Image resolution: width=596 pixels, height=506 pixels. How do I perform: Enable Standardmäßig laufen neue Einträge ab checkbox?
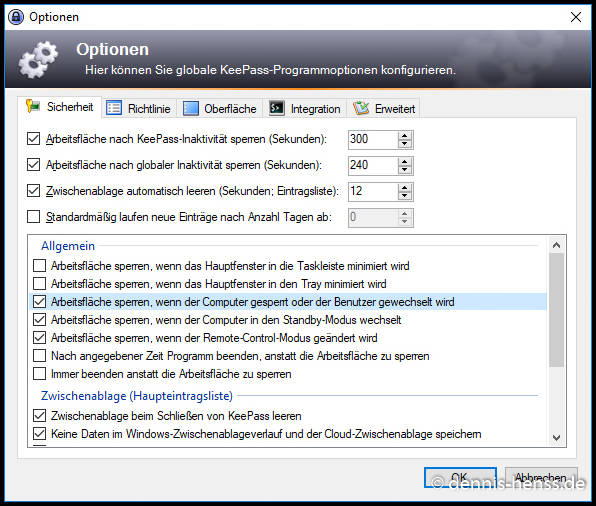pos(33,217)
